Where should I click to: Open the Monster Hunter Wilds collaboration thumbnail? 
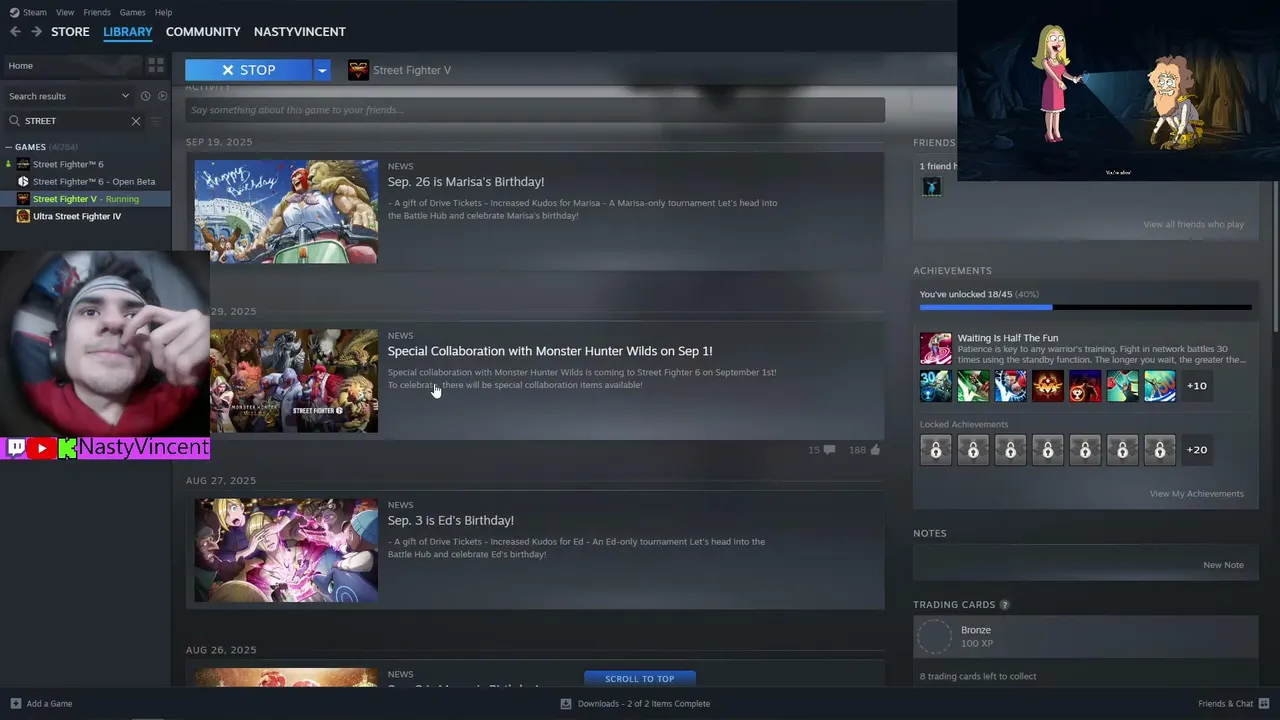pyautogui.click(x=294, y=381)
